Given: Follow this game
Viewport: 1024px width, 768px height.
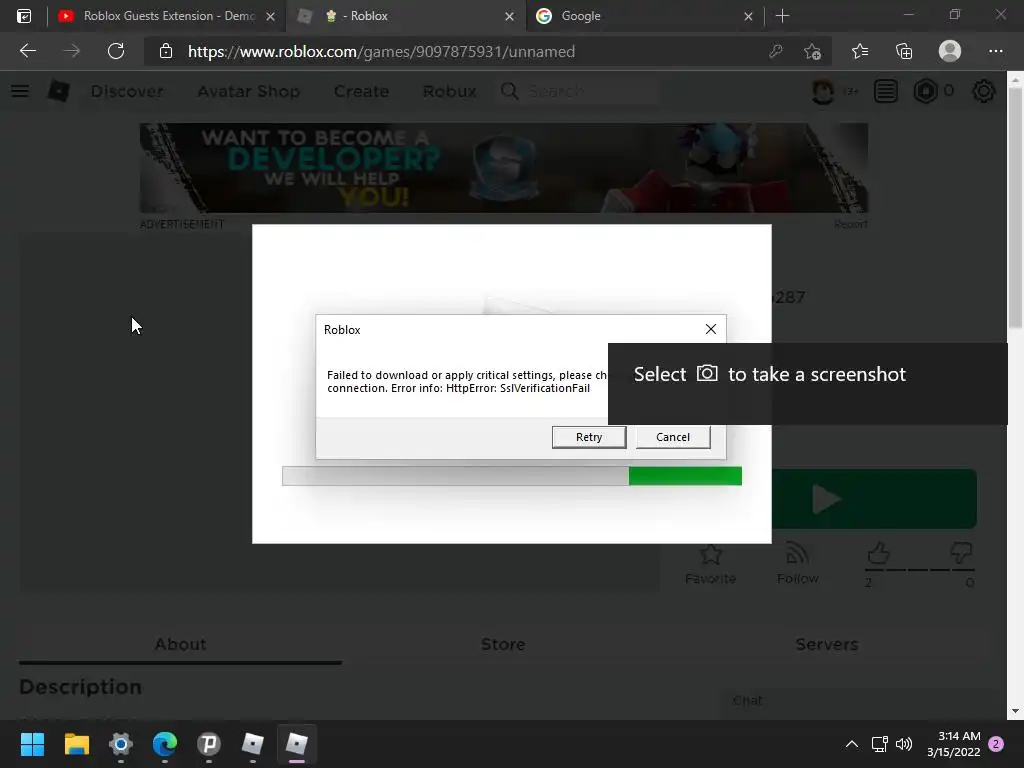Looking at the screenshot, I should (797, 564).
